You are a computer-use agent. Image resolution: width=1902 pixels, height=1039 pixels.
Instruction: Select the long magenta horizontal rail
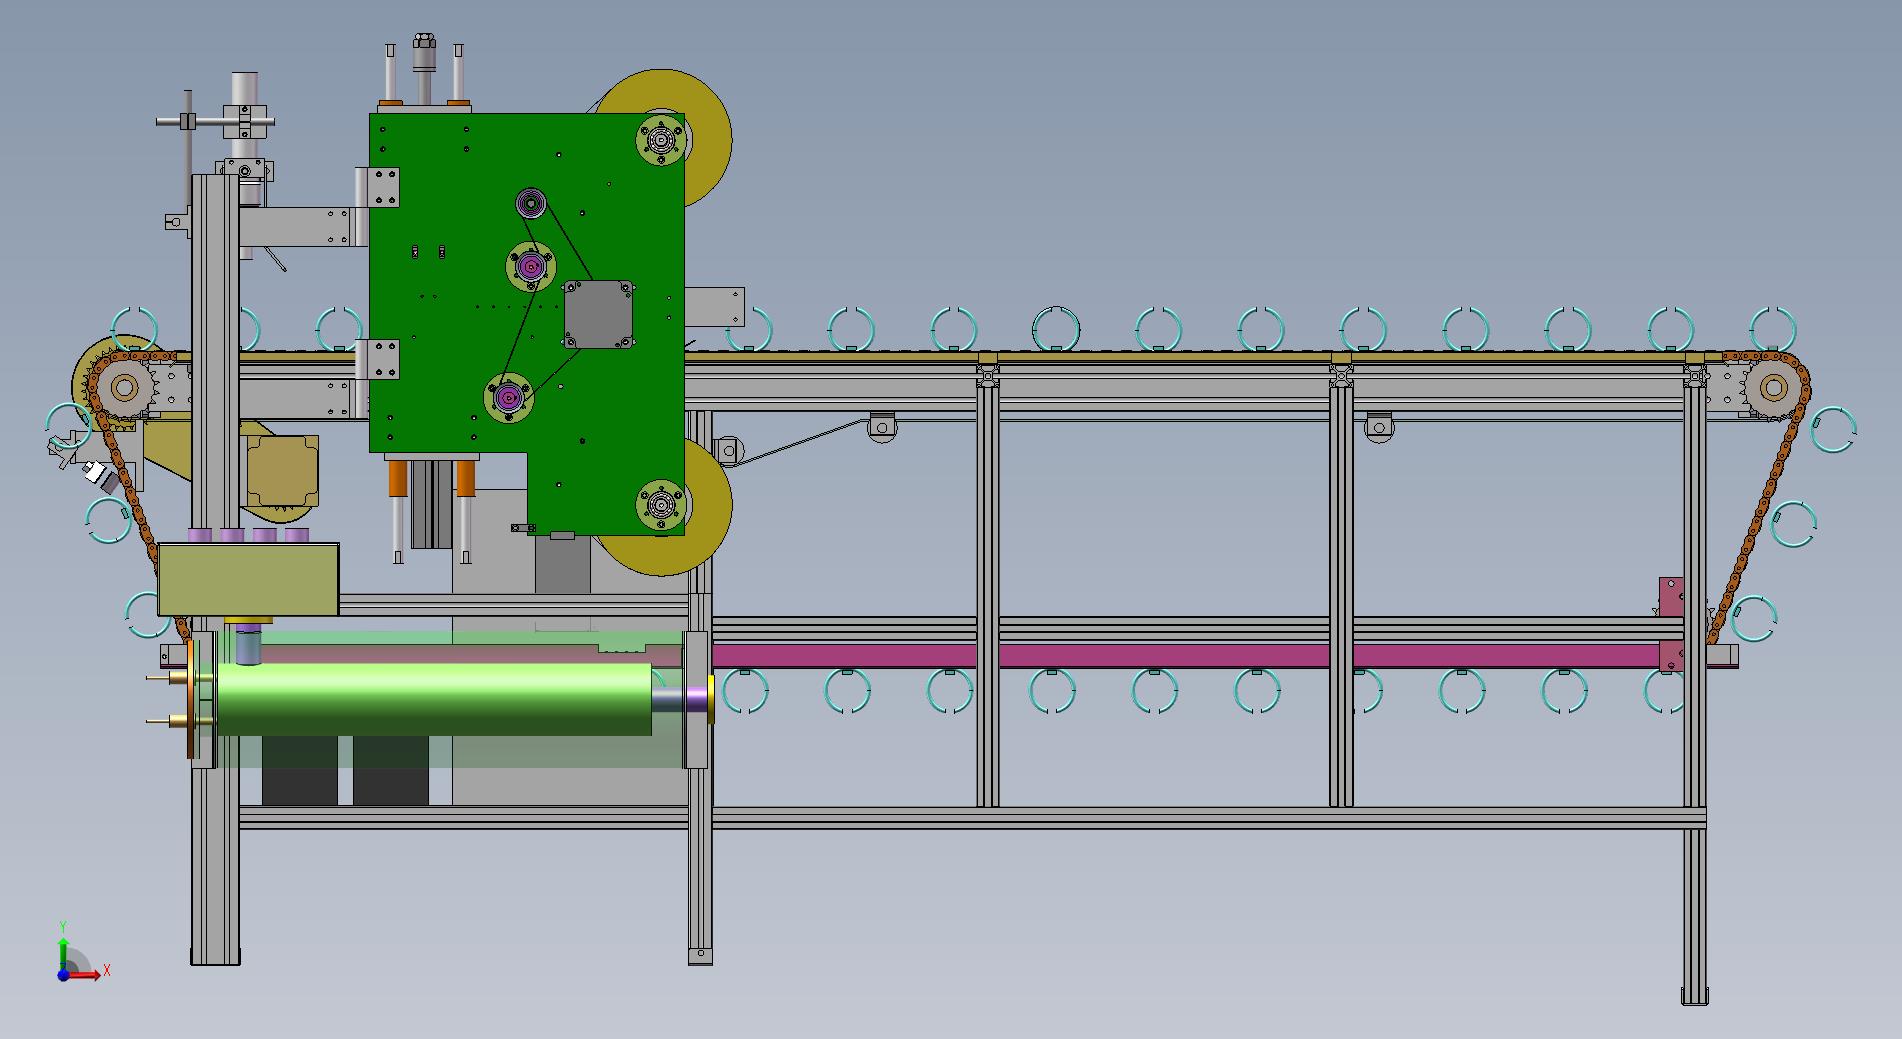(1185, 656)
